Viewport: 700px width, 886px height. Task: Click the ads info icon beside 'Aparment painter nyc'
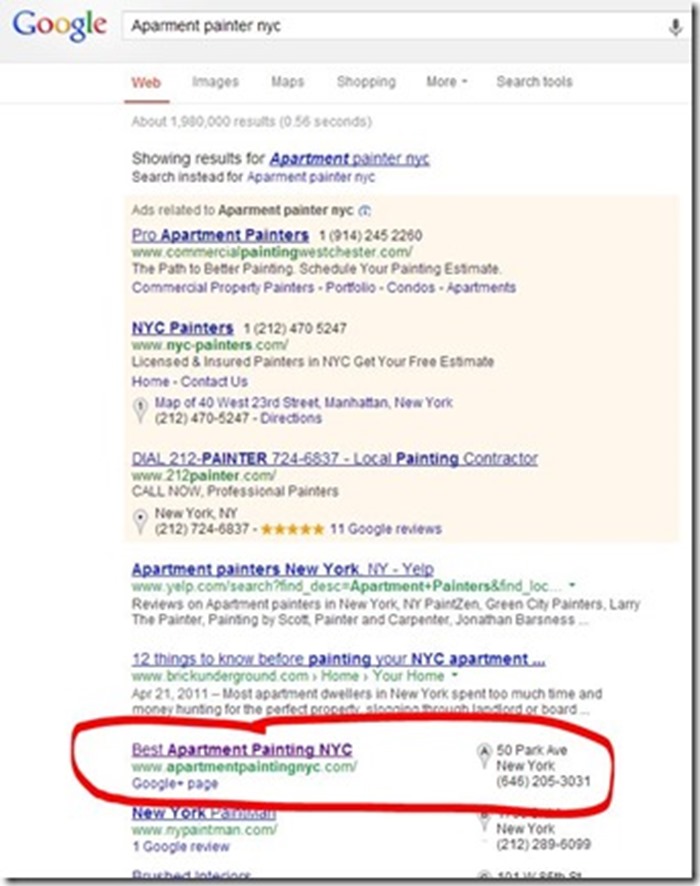click(x=365, y=211)
